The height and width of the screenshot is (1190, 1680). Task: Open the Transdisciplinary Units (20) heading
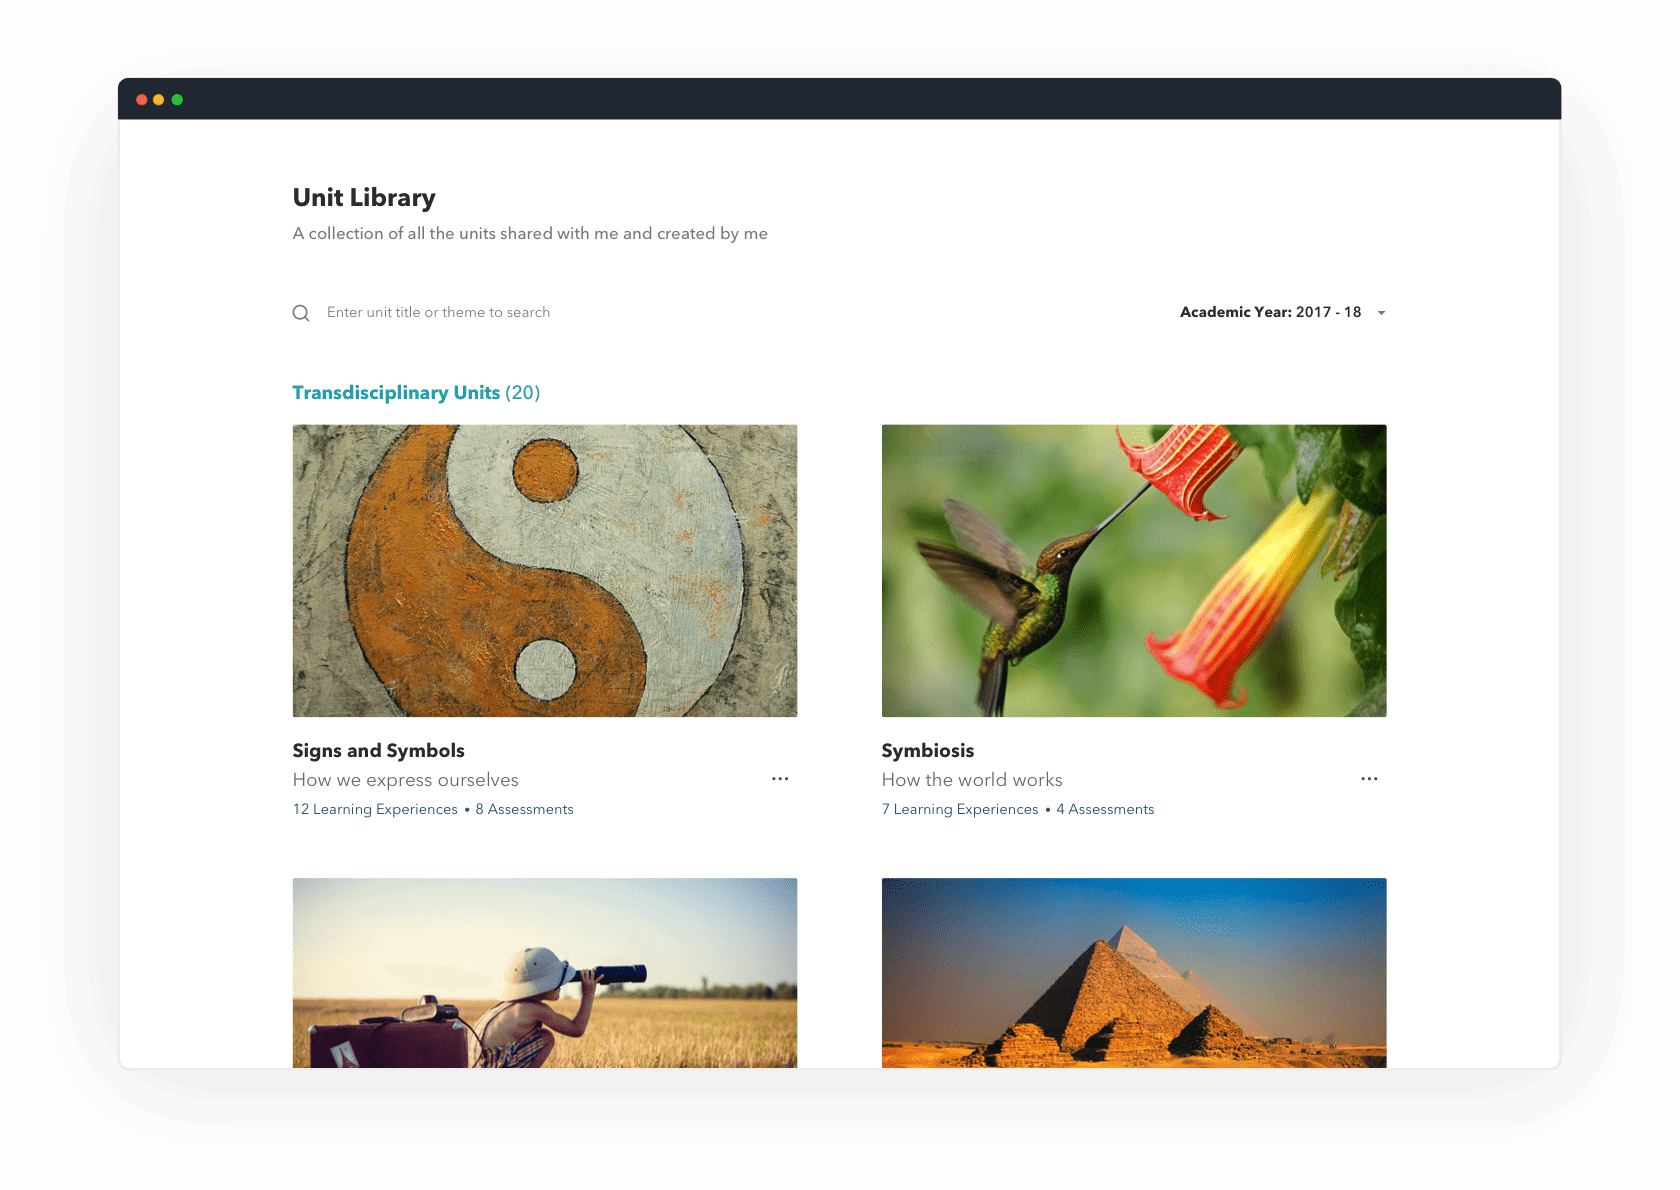pos(416,393)
